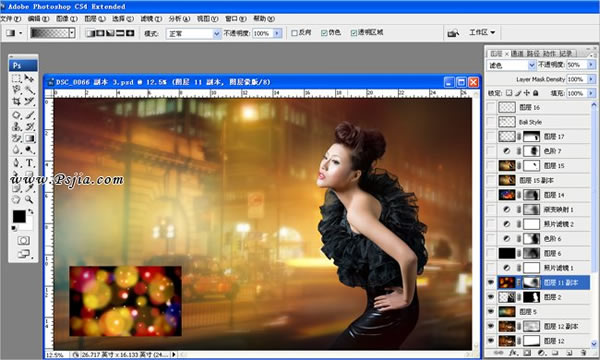Select the Pen tool

[x=16, y=163]
